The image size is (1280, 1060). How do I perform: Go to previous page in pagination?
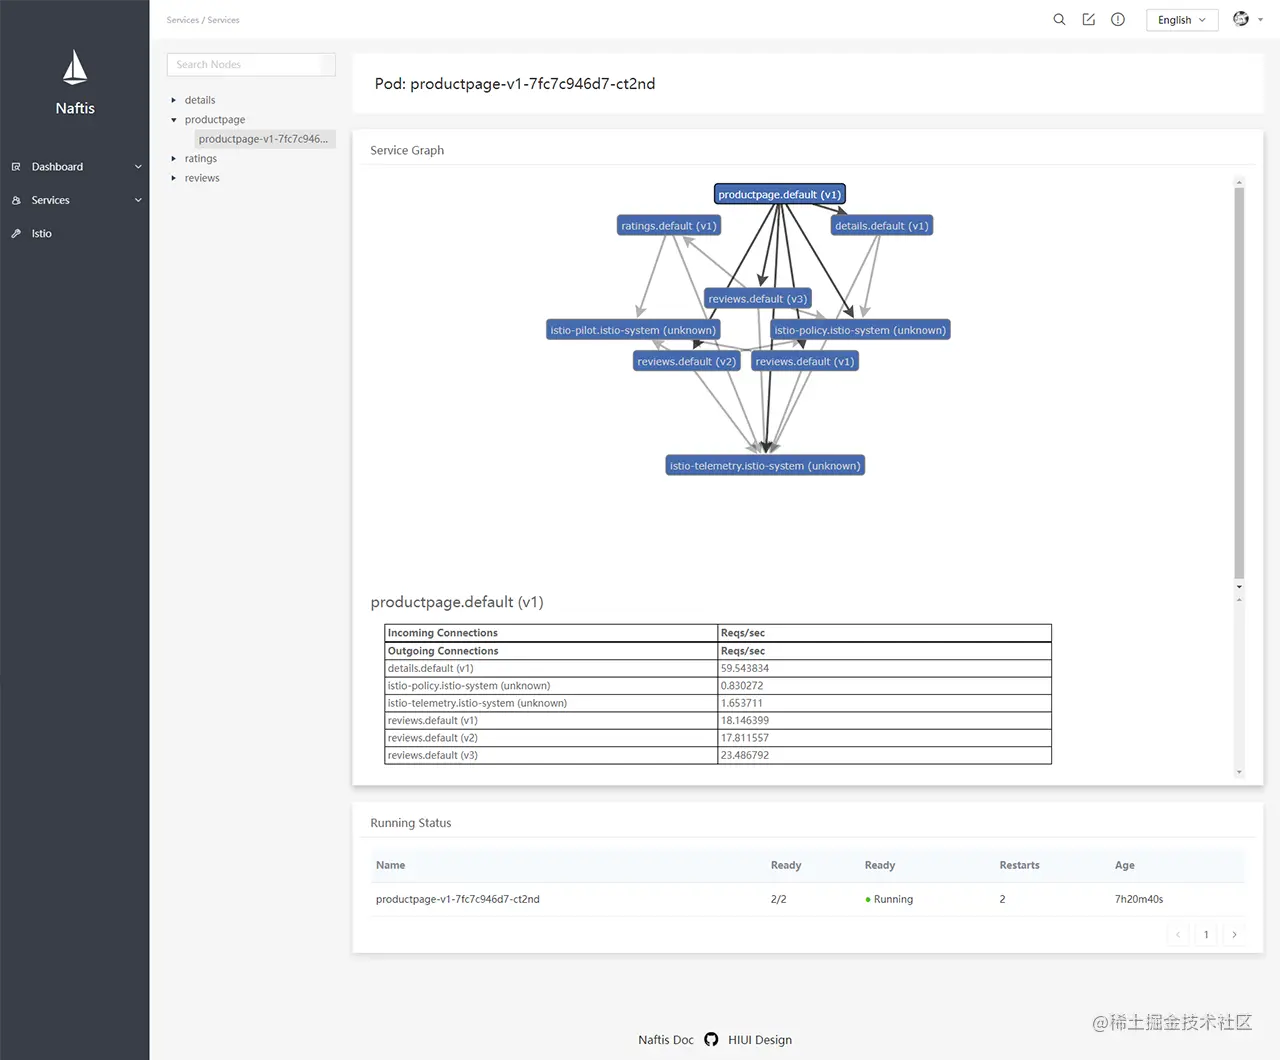click(1178, 935)
